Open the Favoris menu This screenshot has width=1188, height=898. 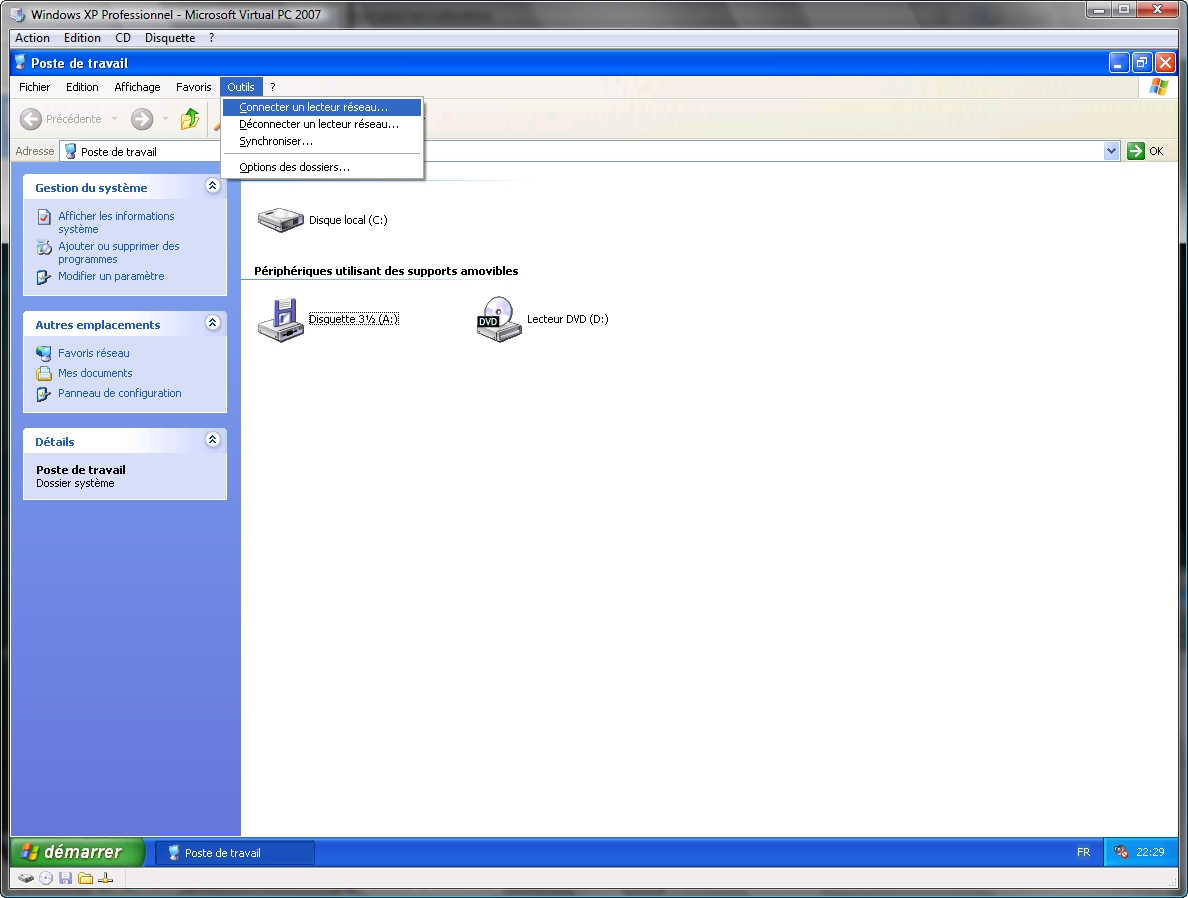pos(194,87)
